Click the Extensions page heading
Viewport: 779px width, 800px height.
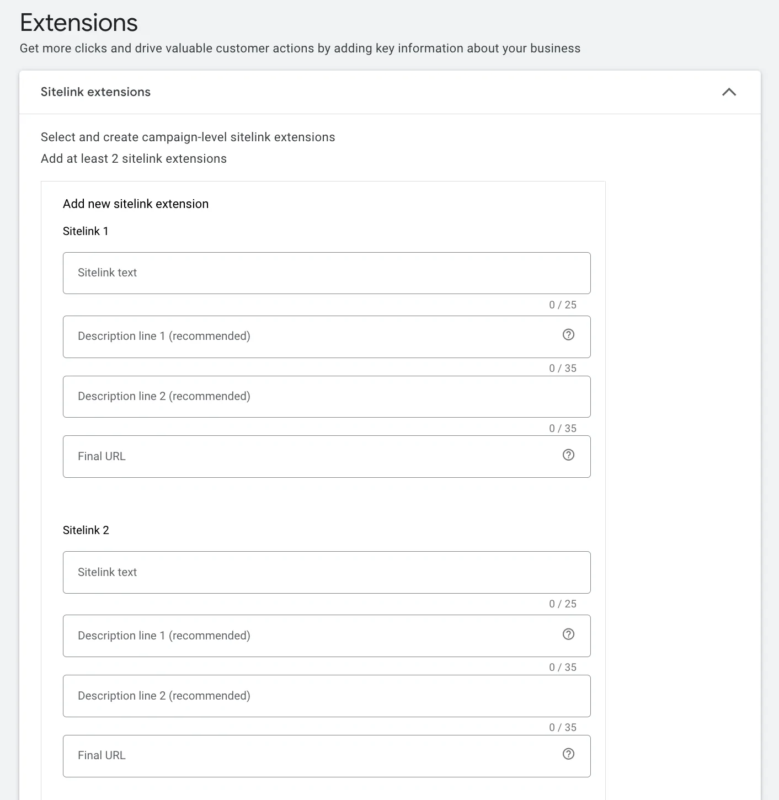click(x=79, y=22)
